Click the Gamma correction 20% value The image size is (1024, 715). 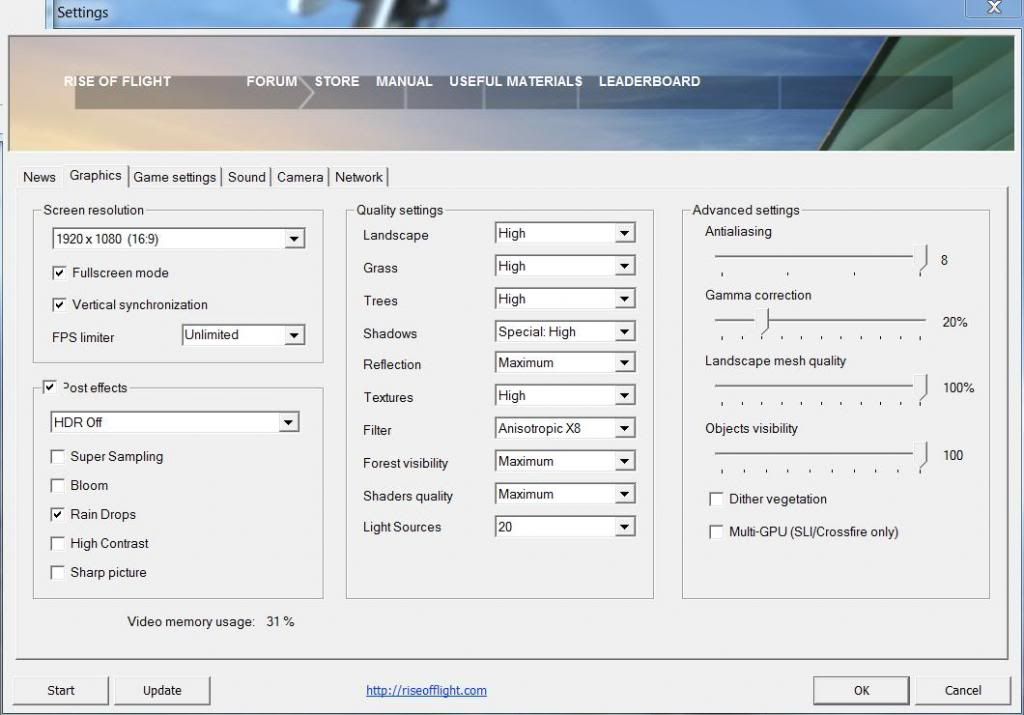point(954,322)
